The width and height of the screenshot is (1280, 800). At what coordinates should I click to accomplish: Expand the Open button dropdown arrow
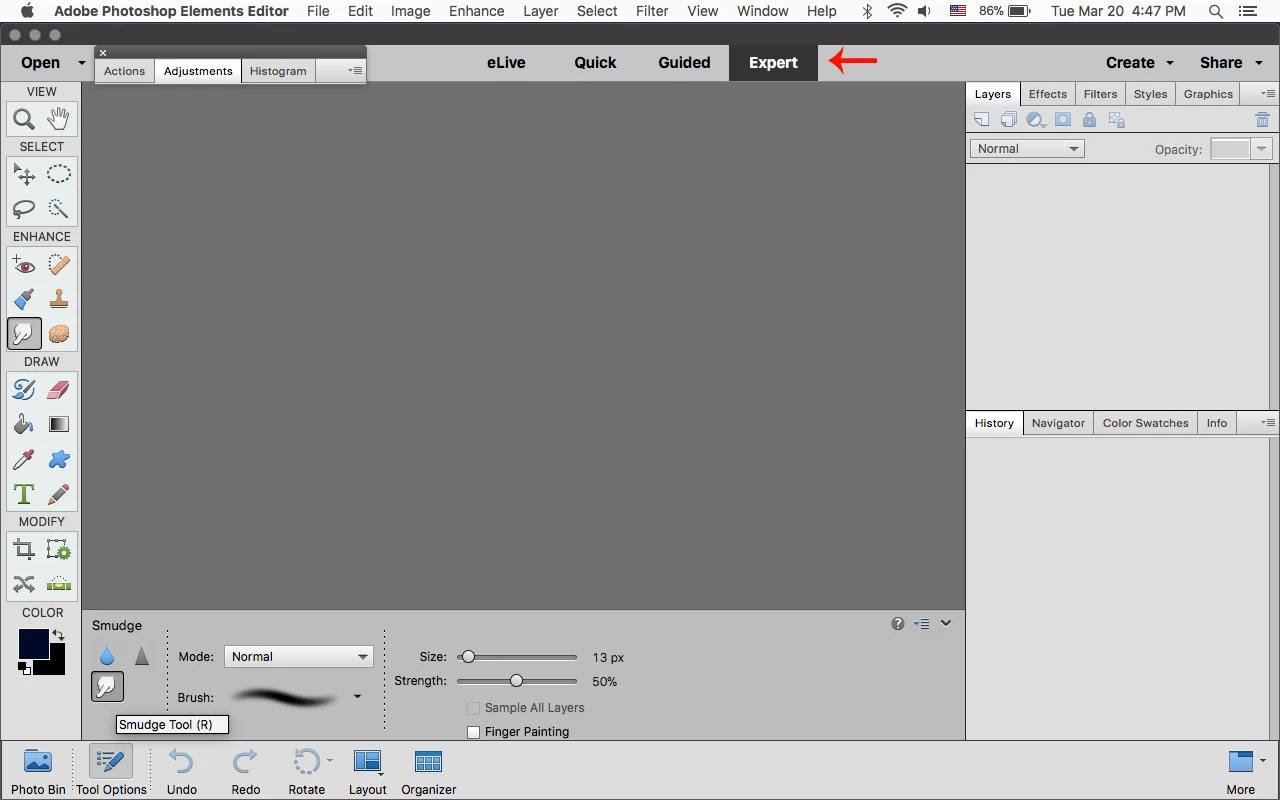pyautogui.click(x=82, y=63)
